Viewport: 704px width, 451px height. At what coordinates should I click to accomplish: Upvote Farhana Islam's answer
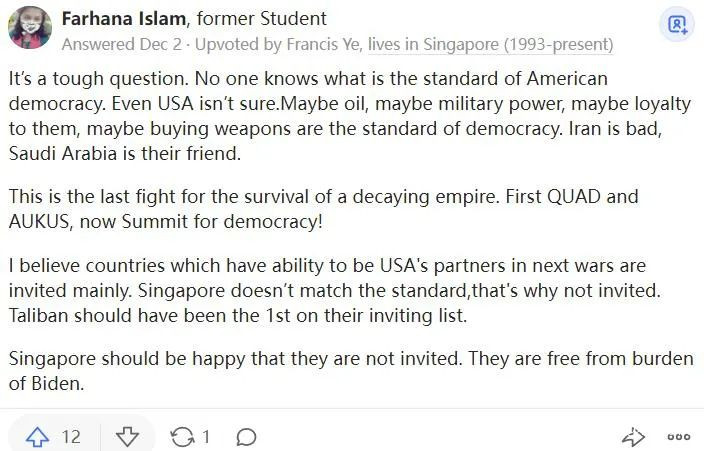(38, 437)
